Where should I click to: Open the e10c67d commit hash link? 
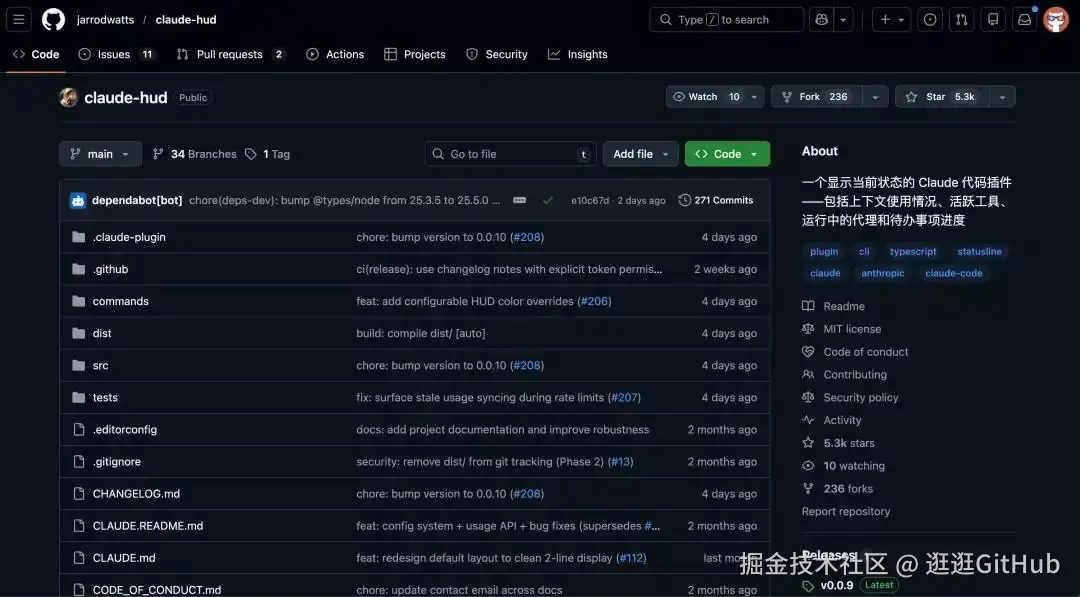click(x=590, y=200)
